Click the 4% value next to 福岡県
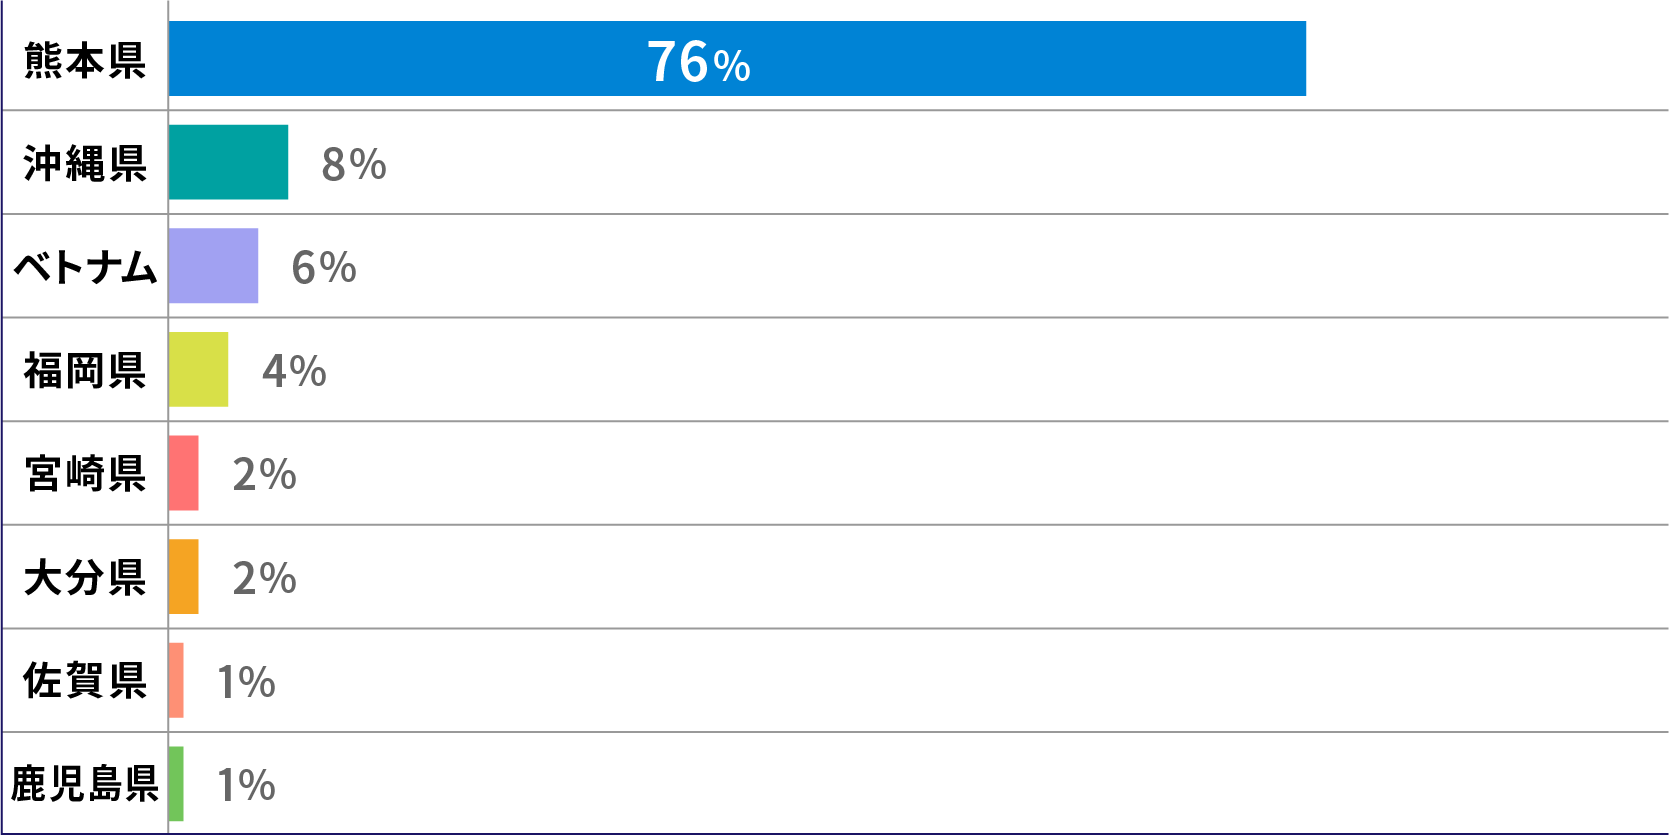 tap(294, 372)
